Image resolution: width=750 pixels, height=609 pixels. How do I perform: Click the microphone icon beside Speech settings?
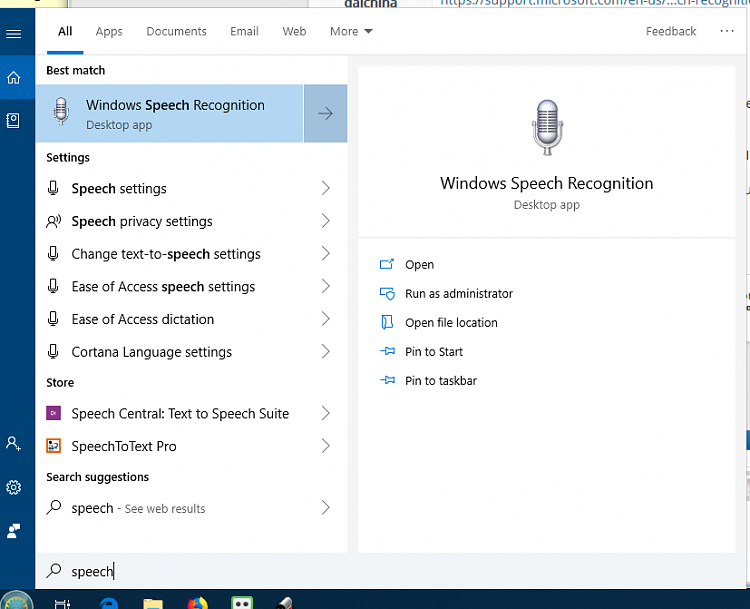[53, 188]
